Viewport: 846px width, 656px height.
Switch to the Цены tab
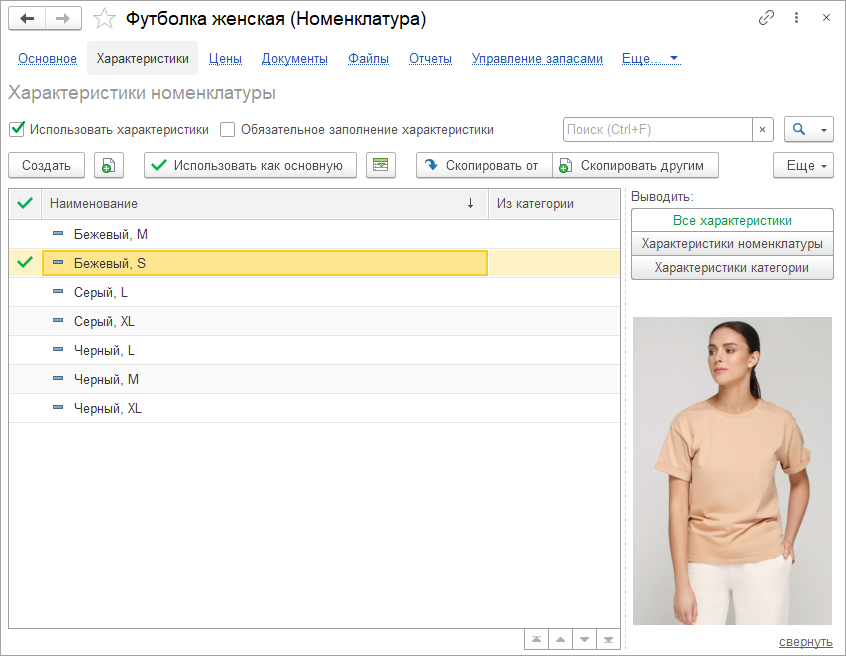coord(225,59)
